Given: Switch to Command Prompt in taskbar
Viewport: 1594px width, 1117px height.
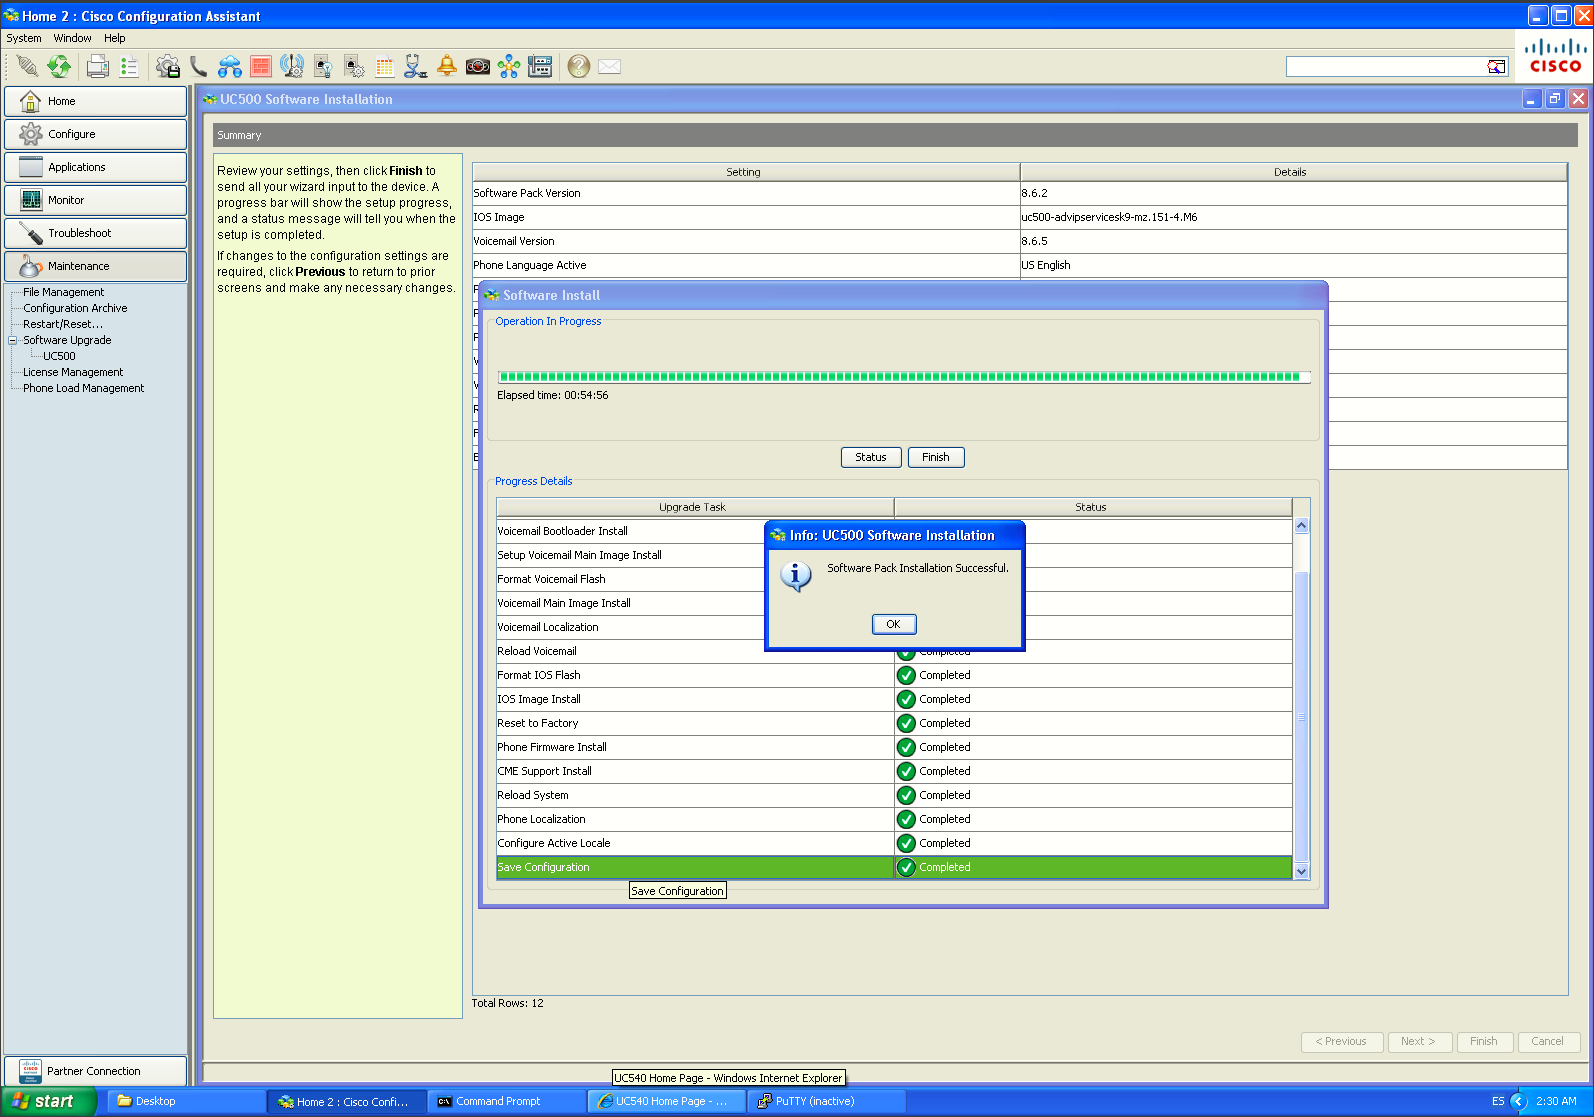Looking at the screenshot, I should pos(507,1101).
